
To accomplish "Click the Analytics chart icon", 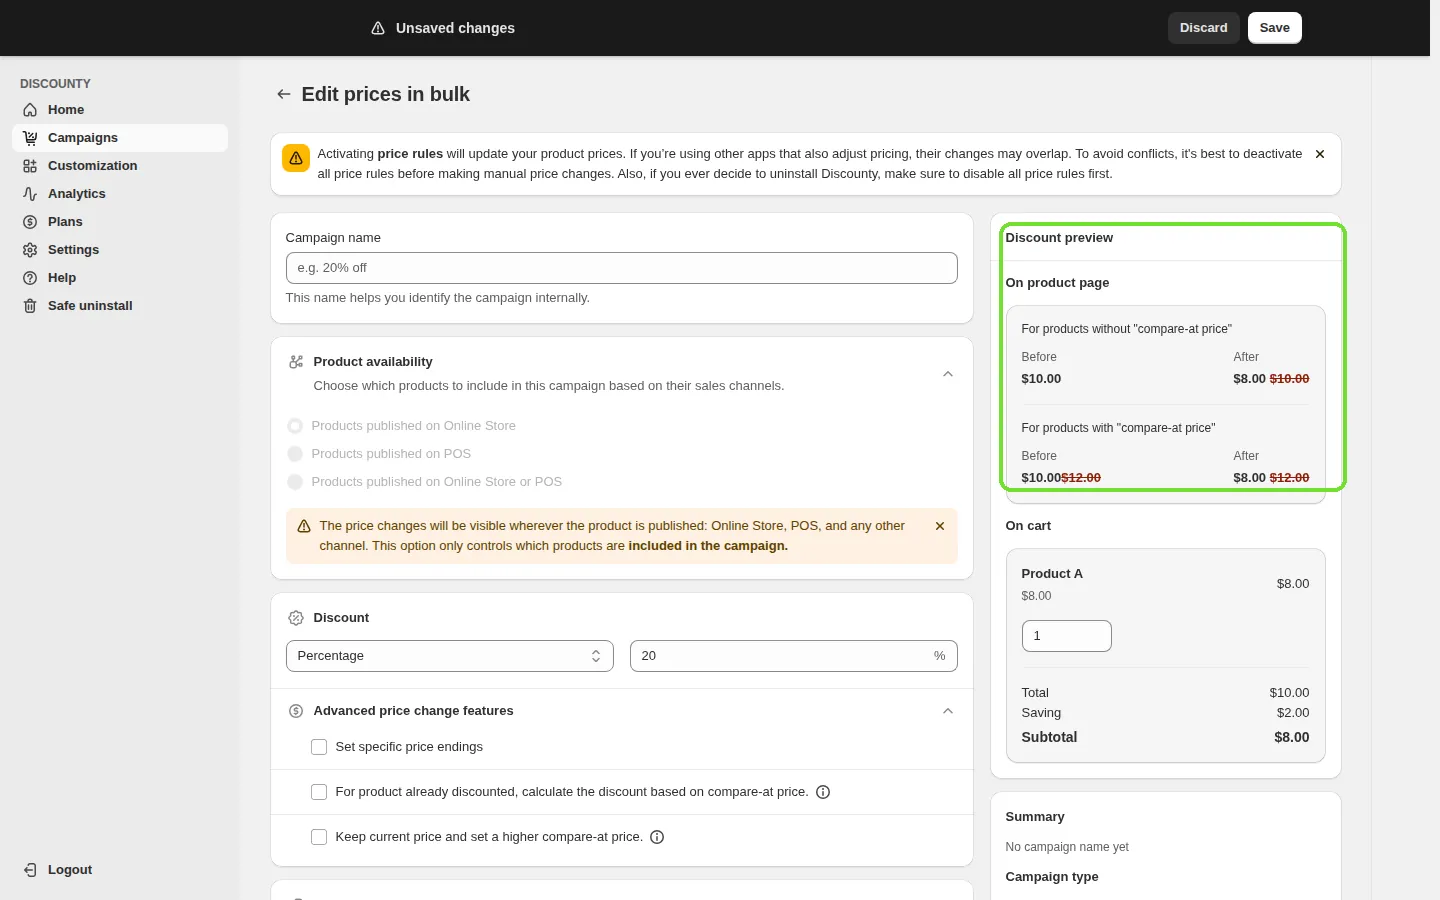I will [x=30, y=194].
